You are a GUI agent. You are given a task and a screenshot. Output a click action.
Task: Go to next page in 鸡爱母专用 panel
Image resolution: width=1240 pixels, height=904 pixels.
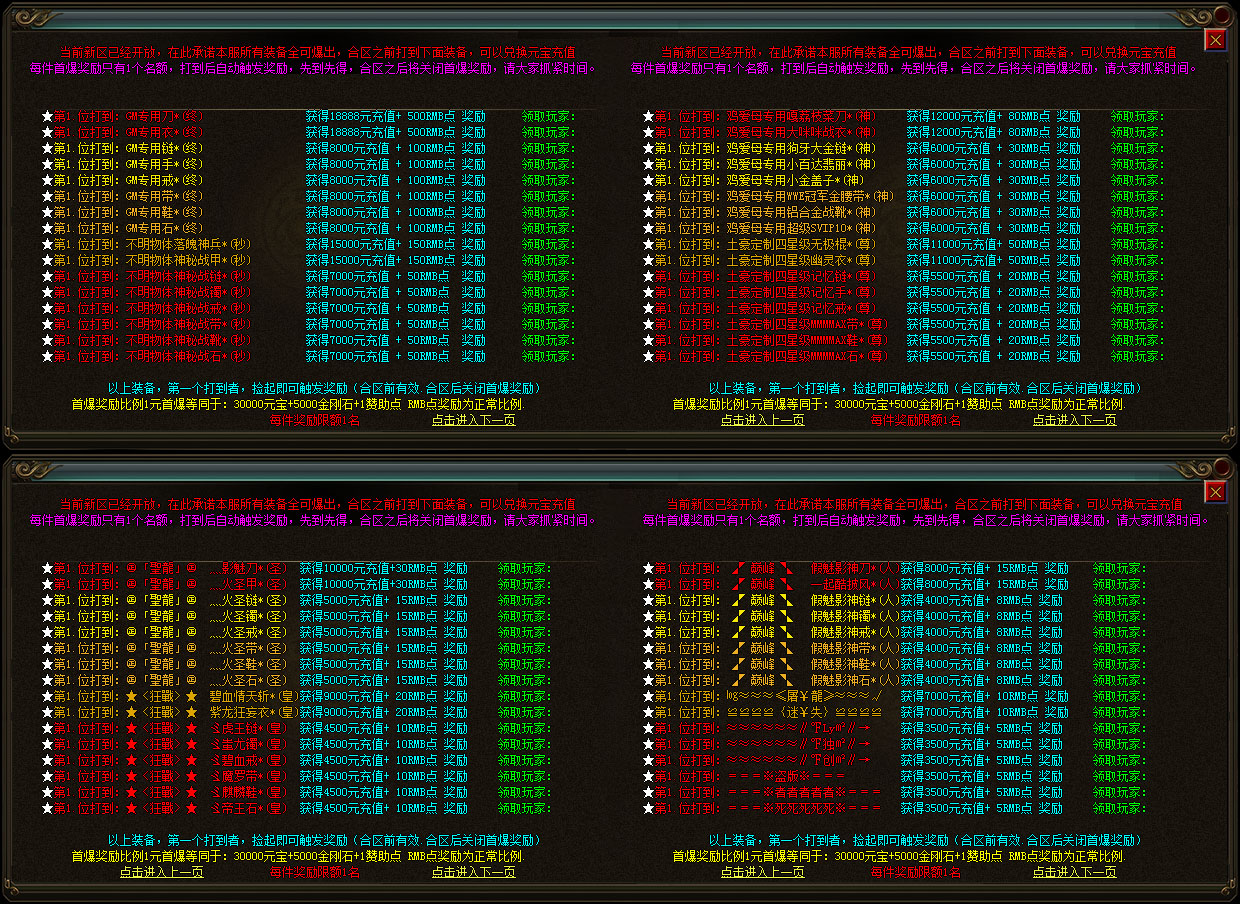point(1074,421)
